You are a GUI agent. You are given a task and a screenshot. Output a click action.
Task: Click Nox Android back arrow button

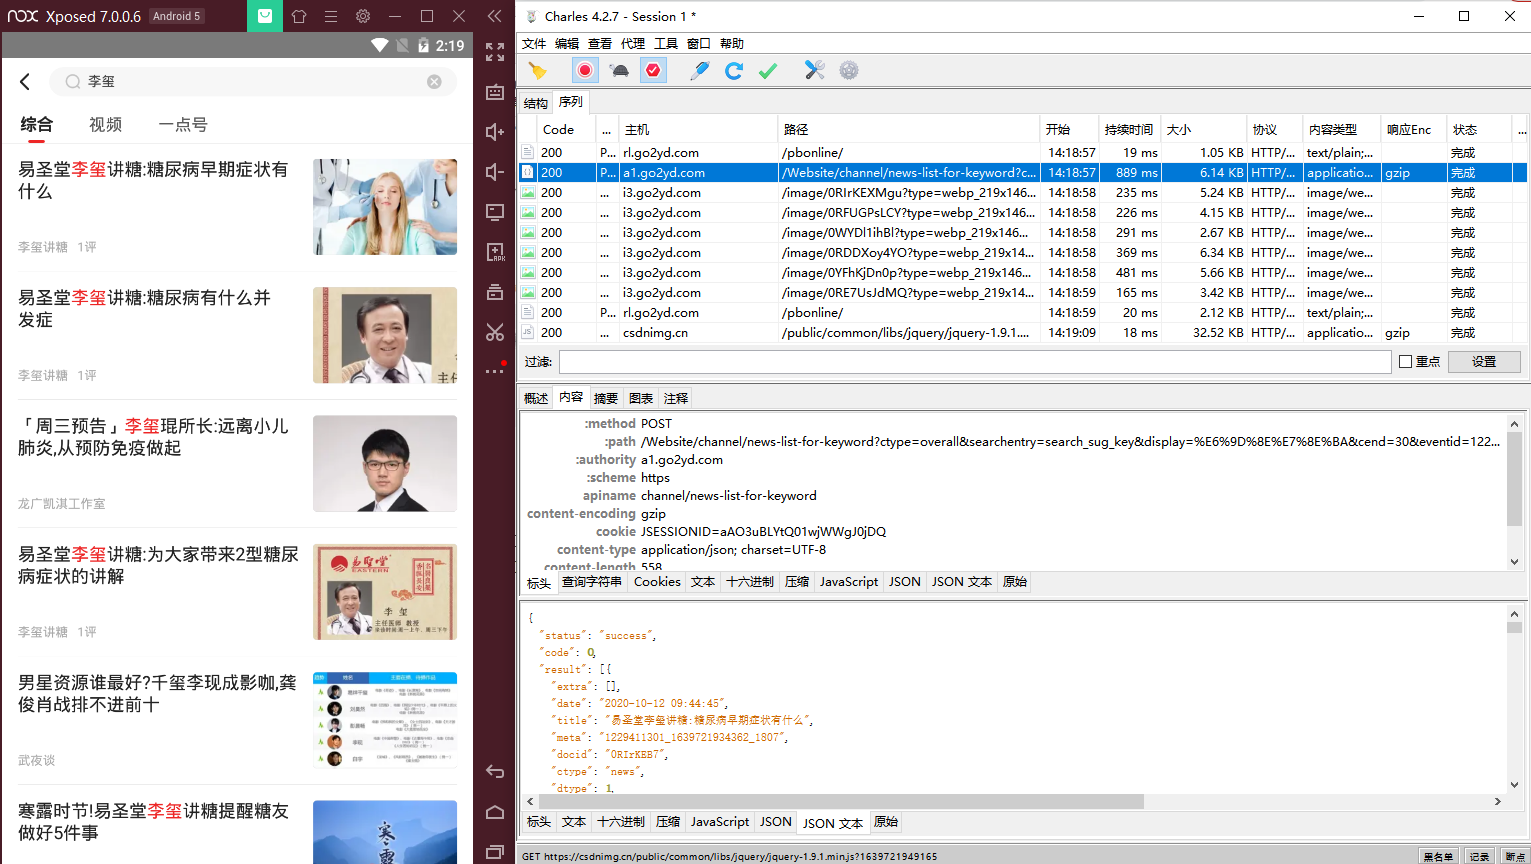tap(495, 772)
